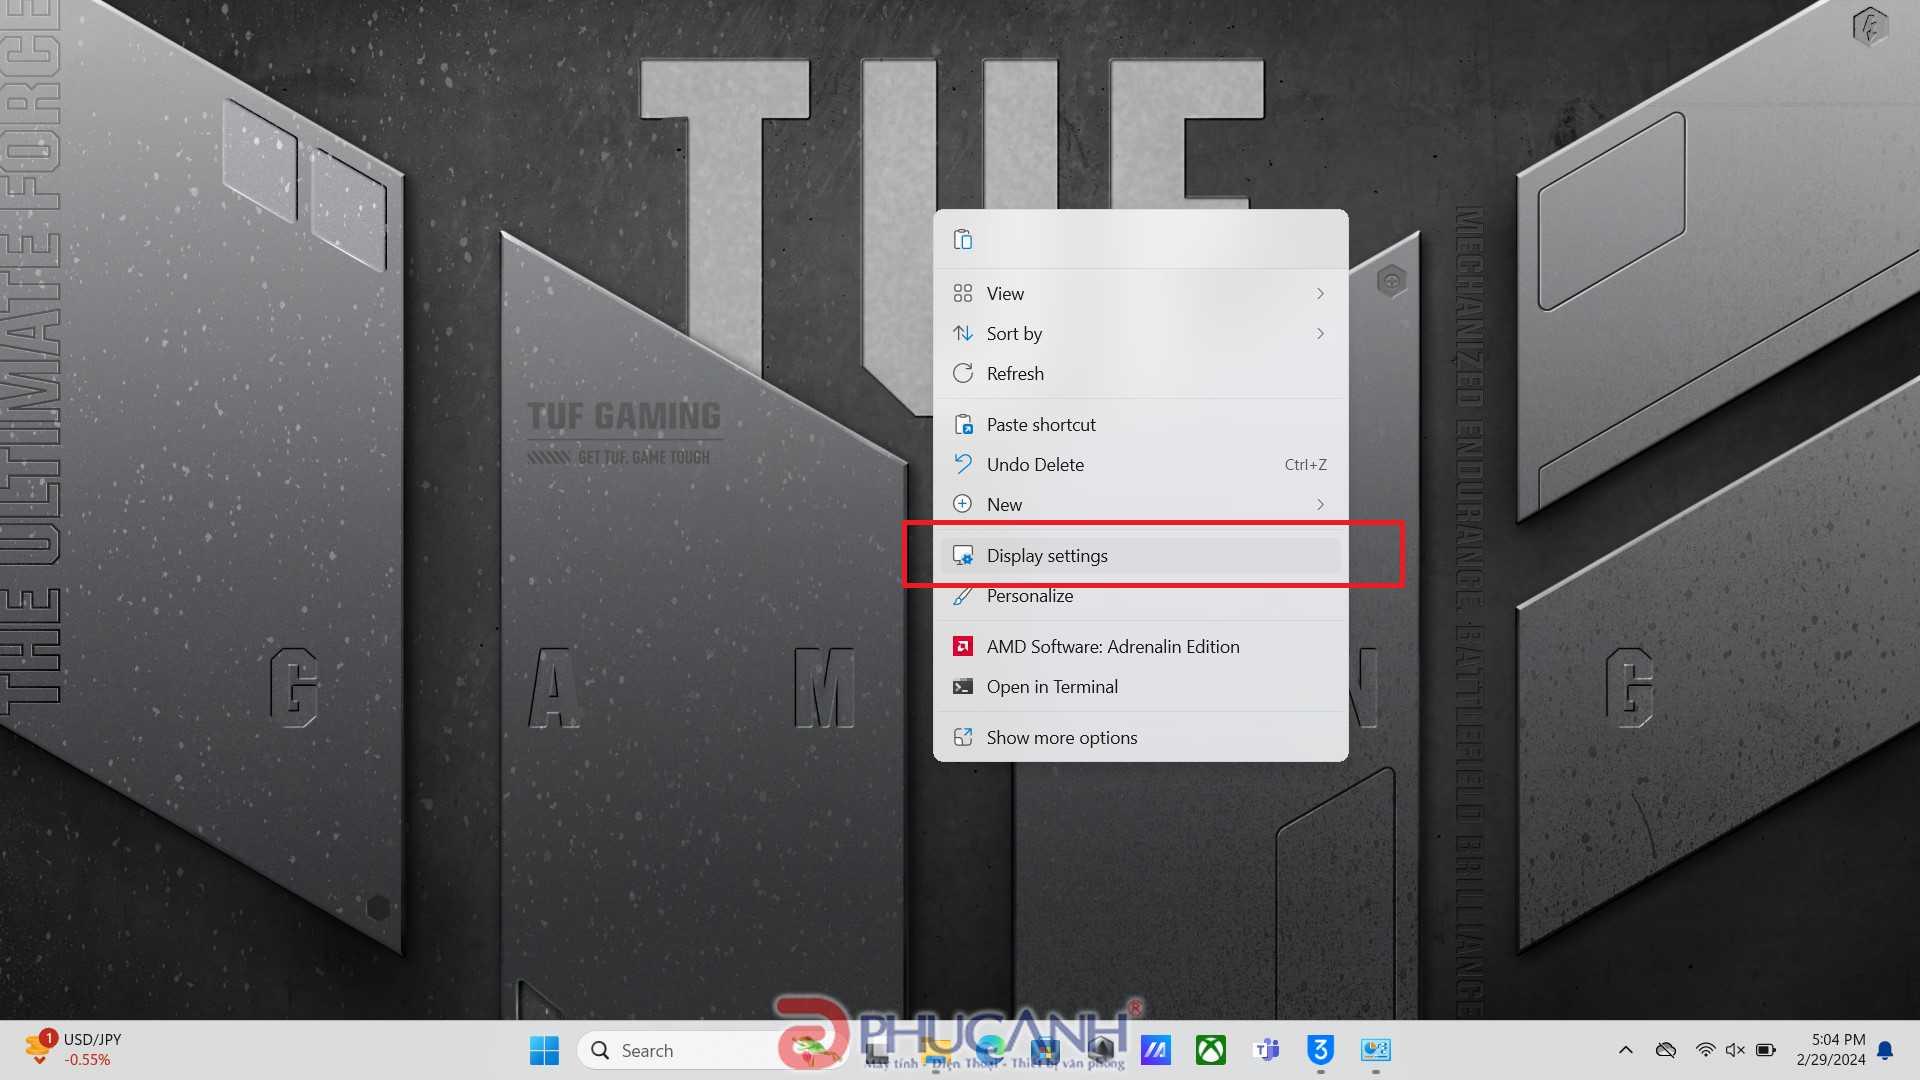Screen dimensions: 1920x1080
Task: Open the notification bell in the tray
Action: pyautogui.click(x=1886, y=1050)
